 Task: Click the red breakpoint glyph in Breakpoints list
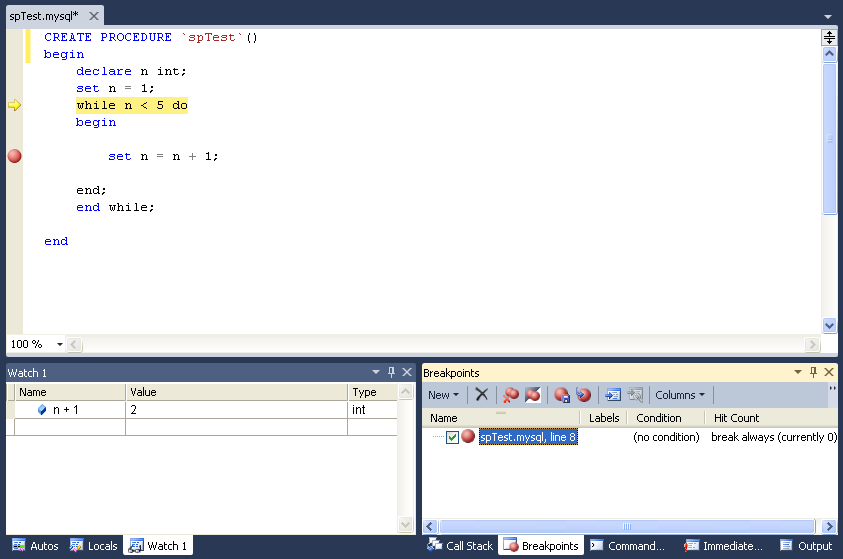pyautogui.click(x=468, y=436)
